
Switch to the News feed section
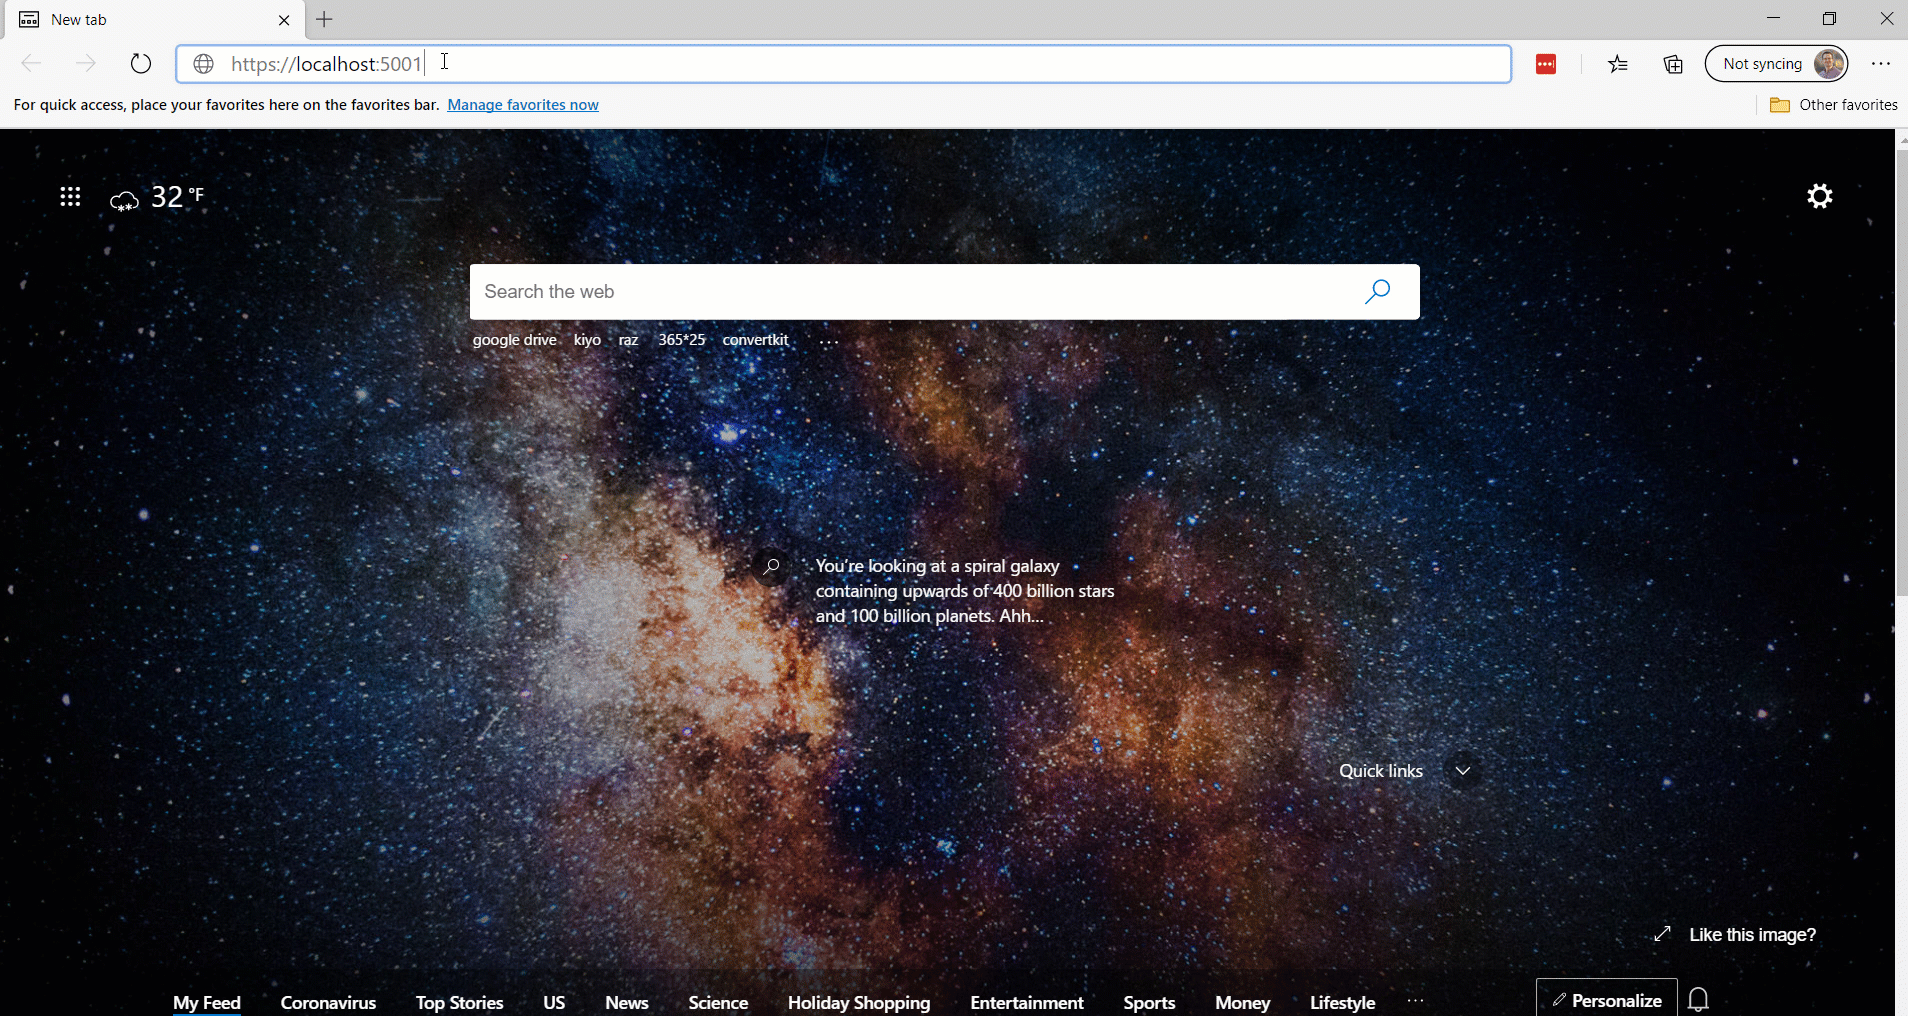[x=626, y=1002]
